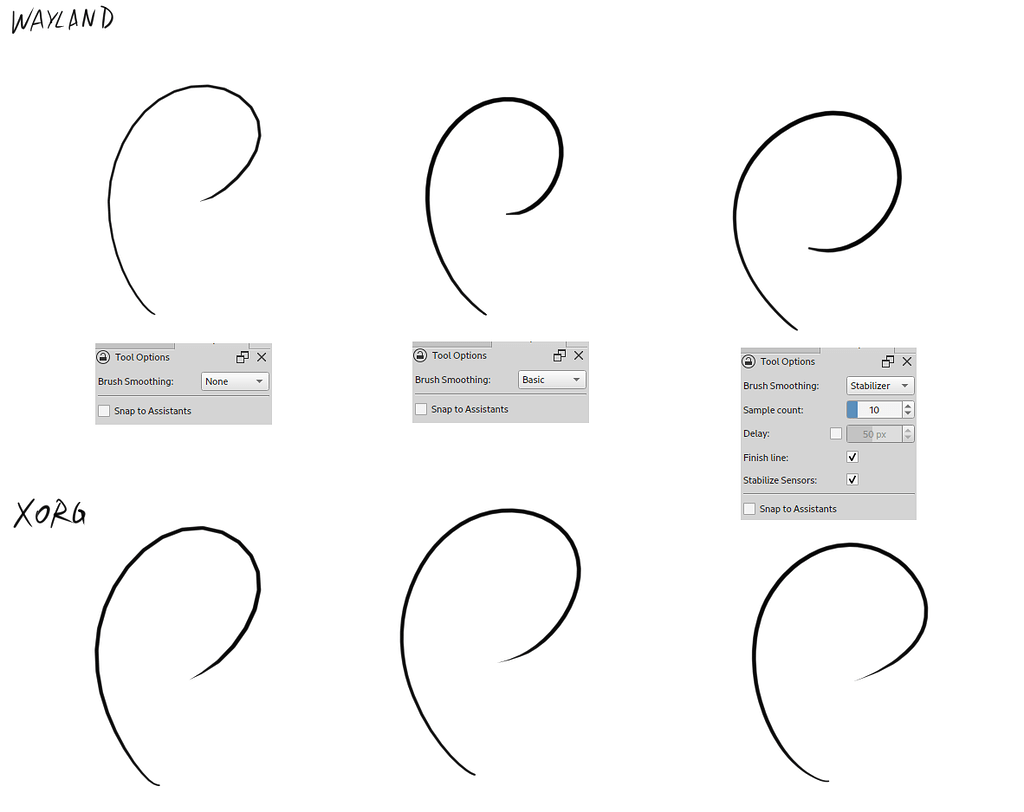This screenshot has width=1024, height=812.
Task: Float the Stabilizer Tool Options panel
Action: point(887,361)
